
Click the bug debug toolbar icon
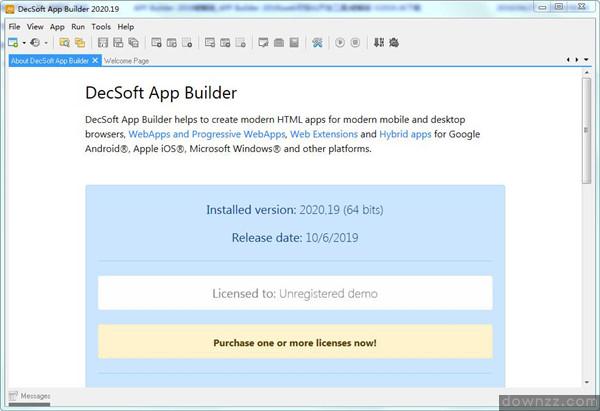(394, 43)
